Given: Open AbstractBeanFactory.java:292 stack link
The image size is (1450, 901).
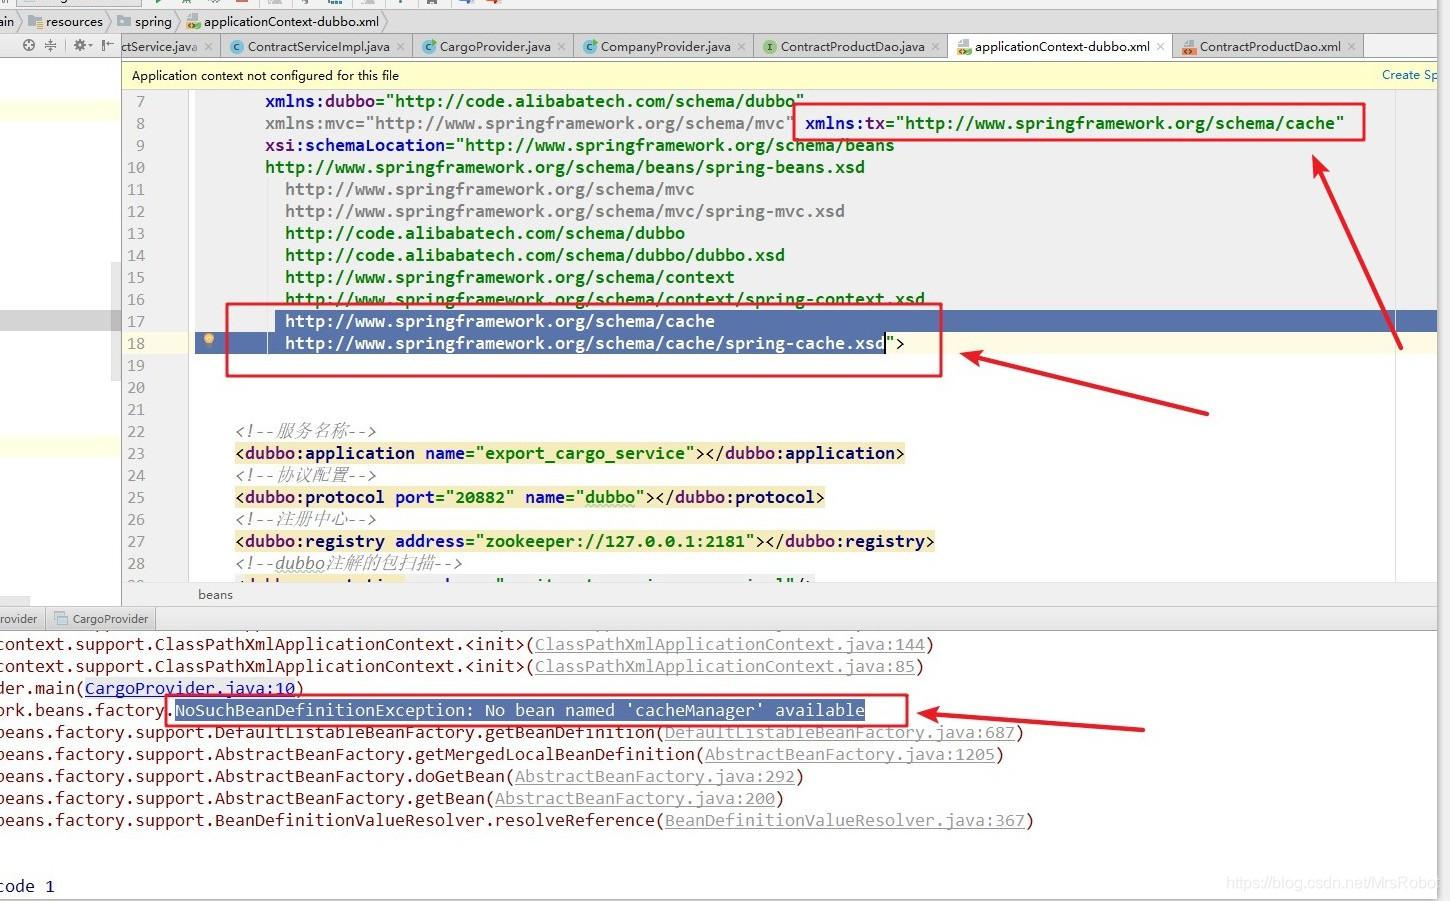Looking at the screenshot, I should click(x=655, y=777).
